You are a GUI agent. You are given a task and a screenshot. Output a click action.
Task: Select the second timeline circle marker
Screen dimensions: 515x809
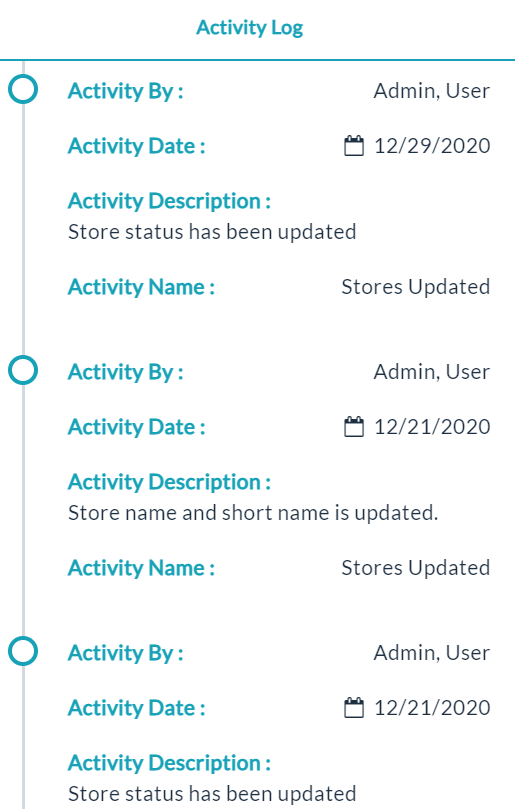coord(23,370)
